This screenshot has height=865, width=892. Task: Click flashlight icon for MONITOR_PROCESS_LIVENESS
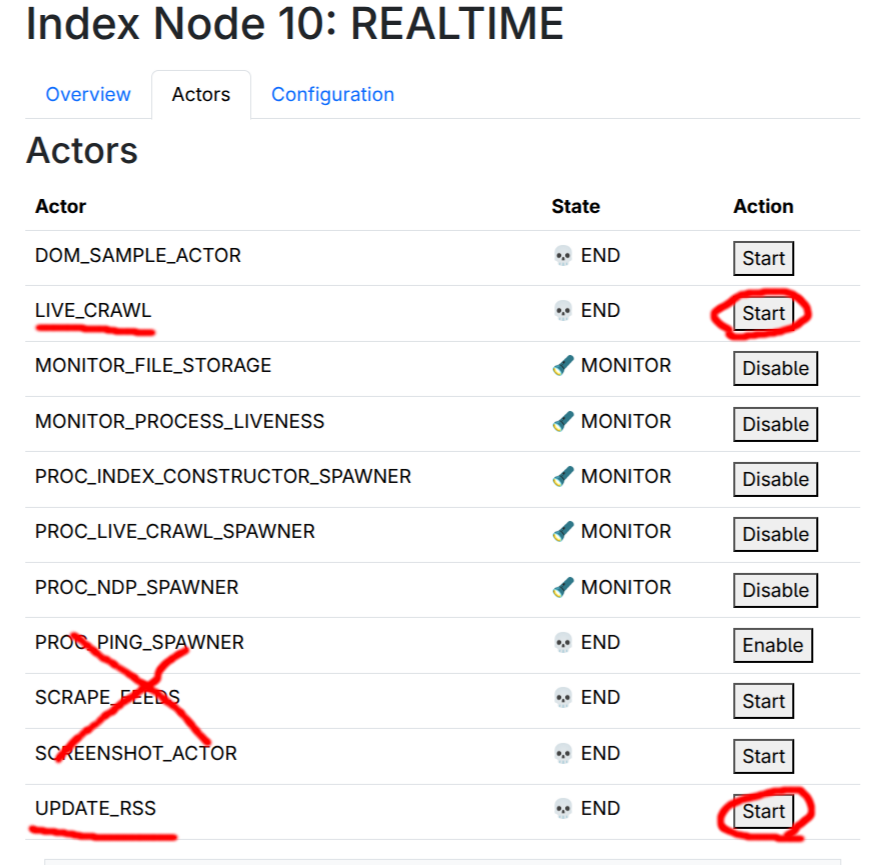tap(563, 422)
